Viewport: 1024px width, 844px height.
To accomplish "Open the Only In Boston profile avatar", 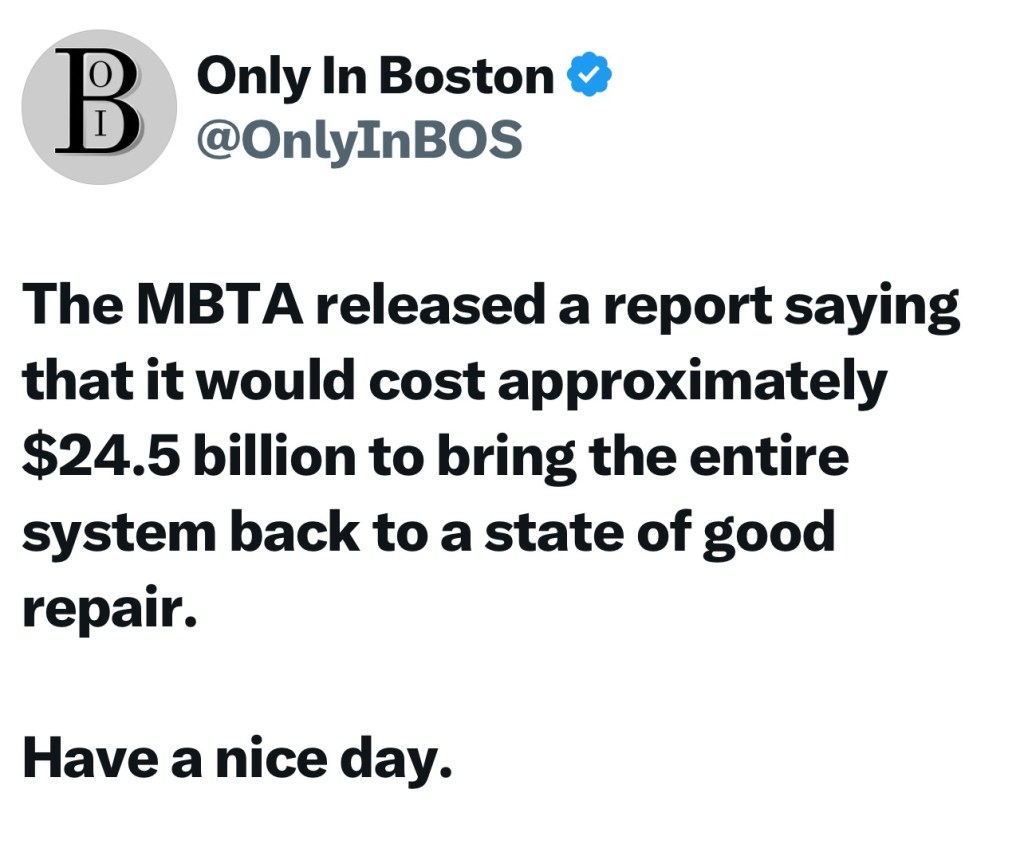I will click(99, 107).
